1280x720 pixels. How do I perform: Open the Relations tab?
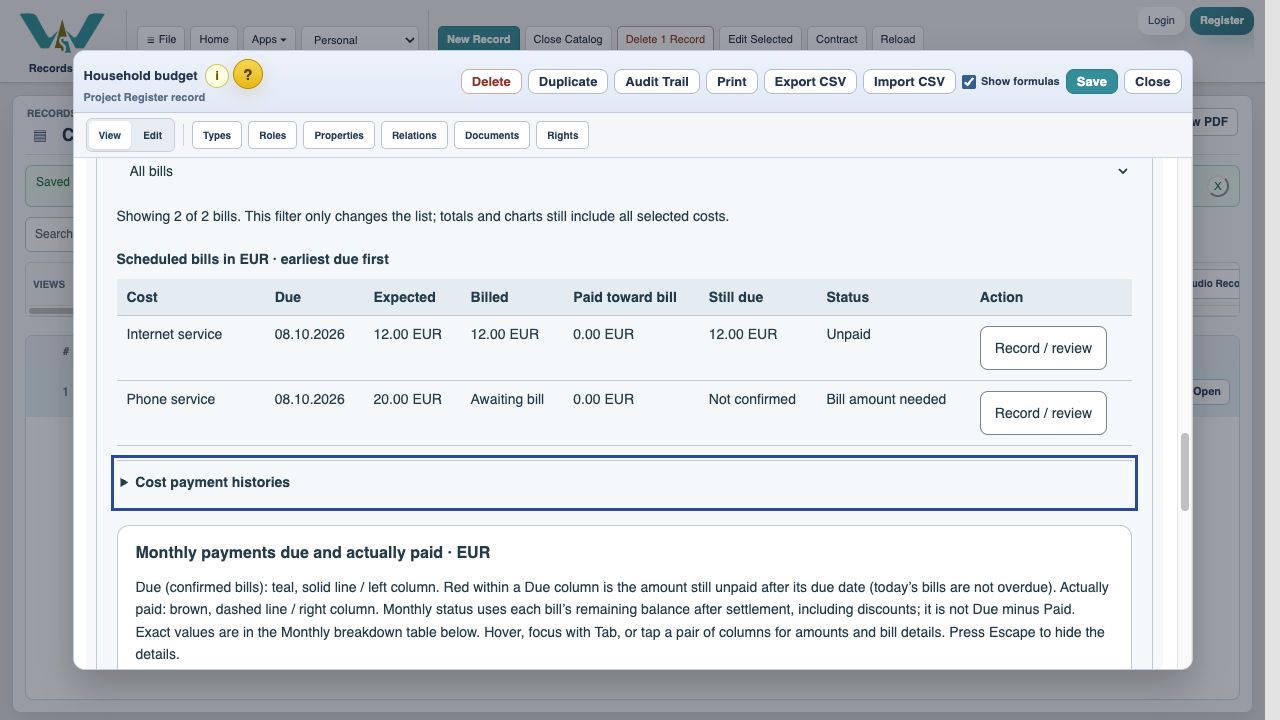414,135
